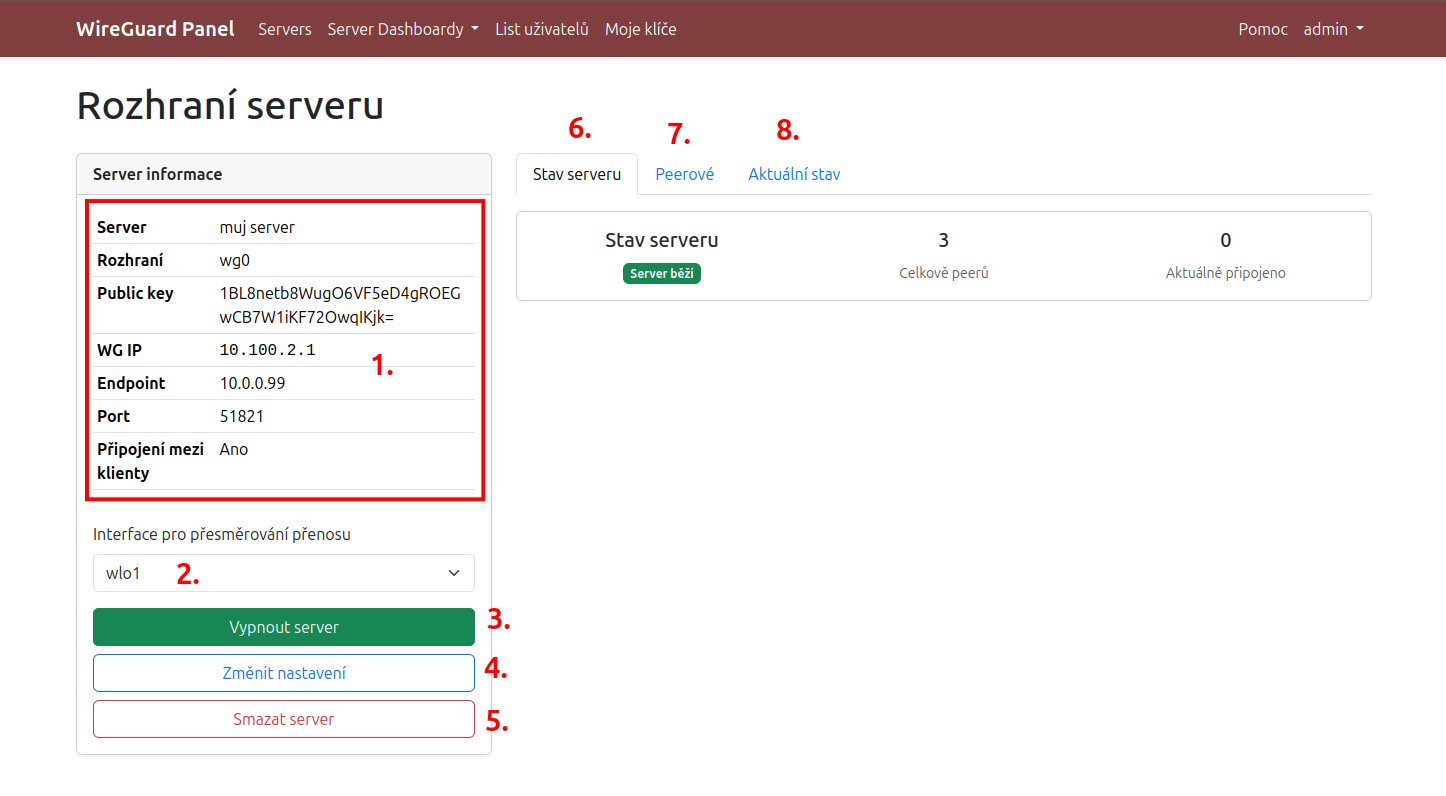Click the WG IP value 10.100.2.1
This screenshot has height=796, width=1446.
267,350
